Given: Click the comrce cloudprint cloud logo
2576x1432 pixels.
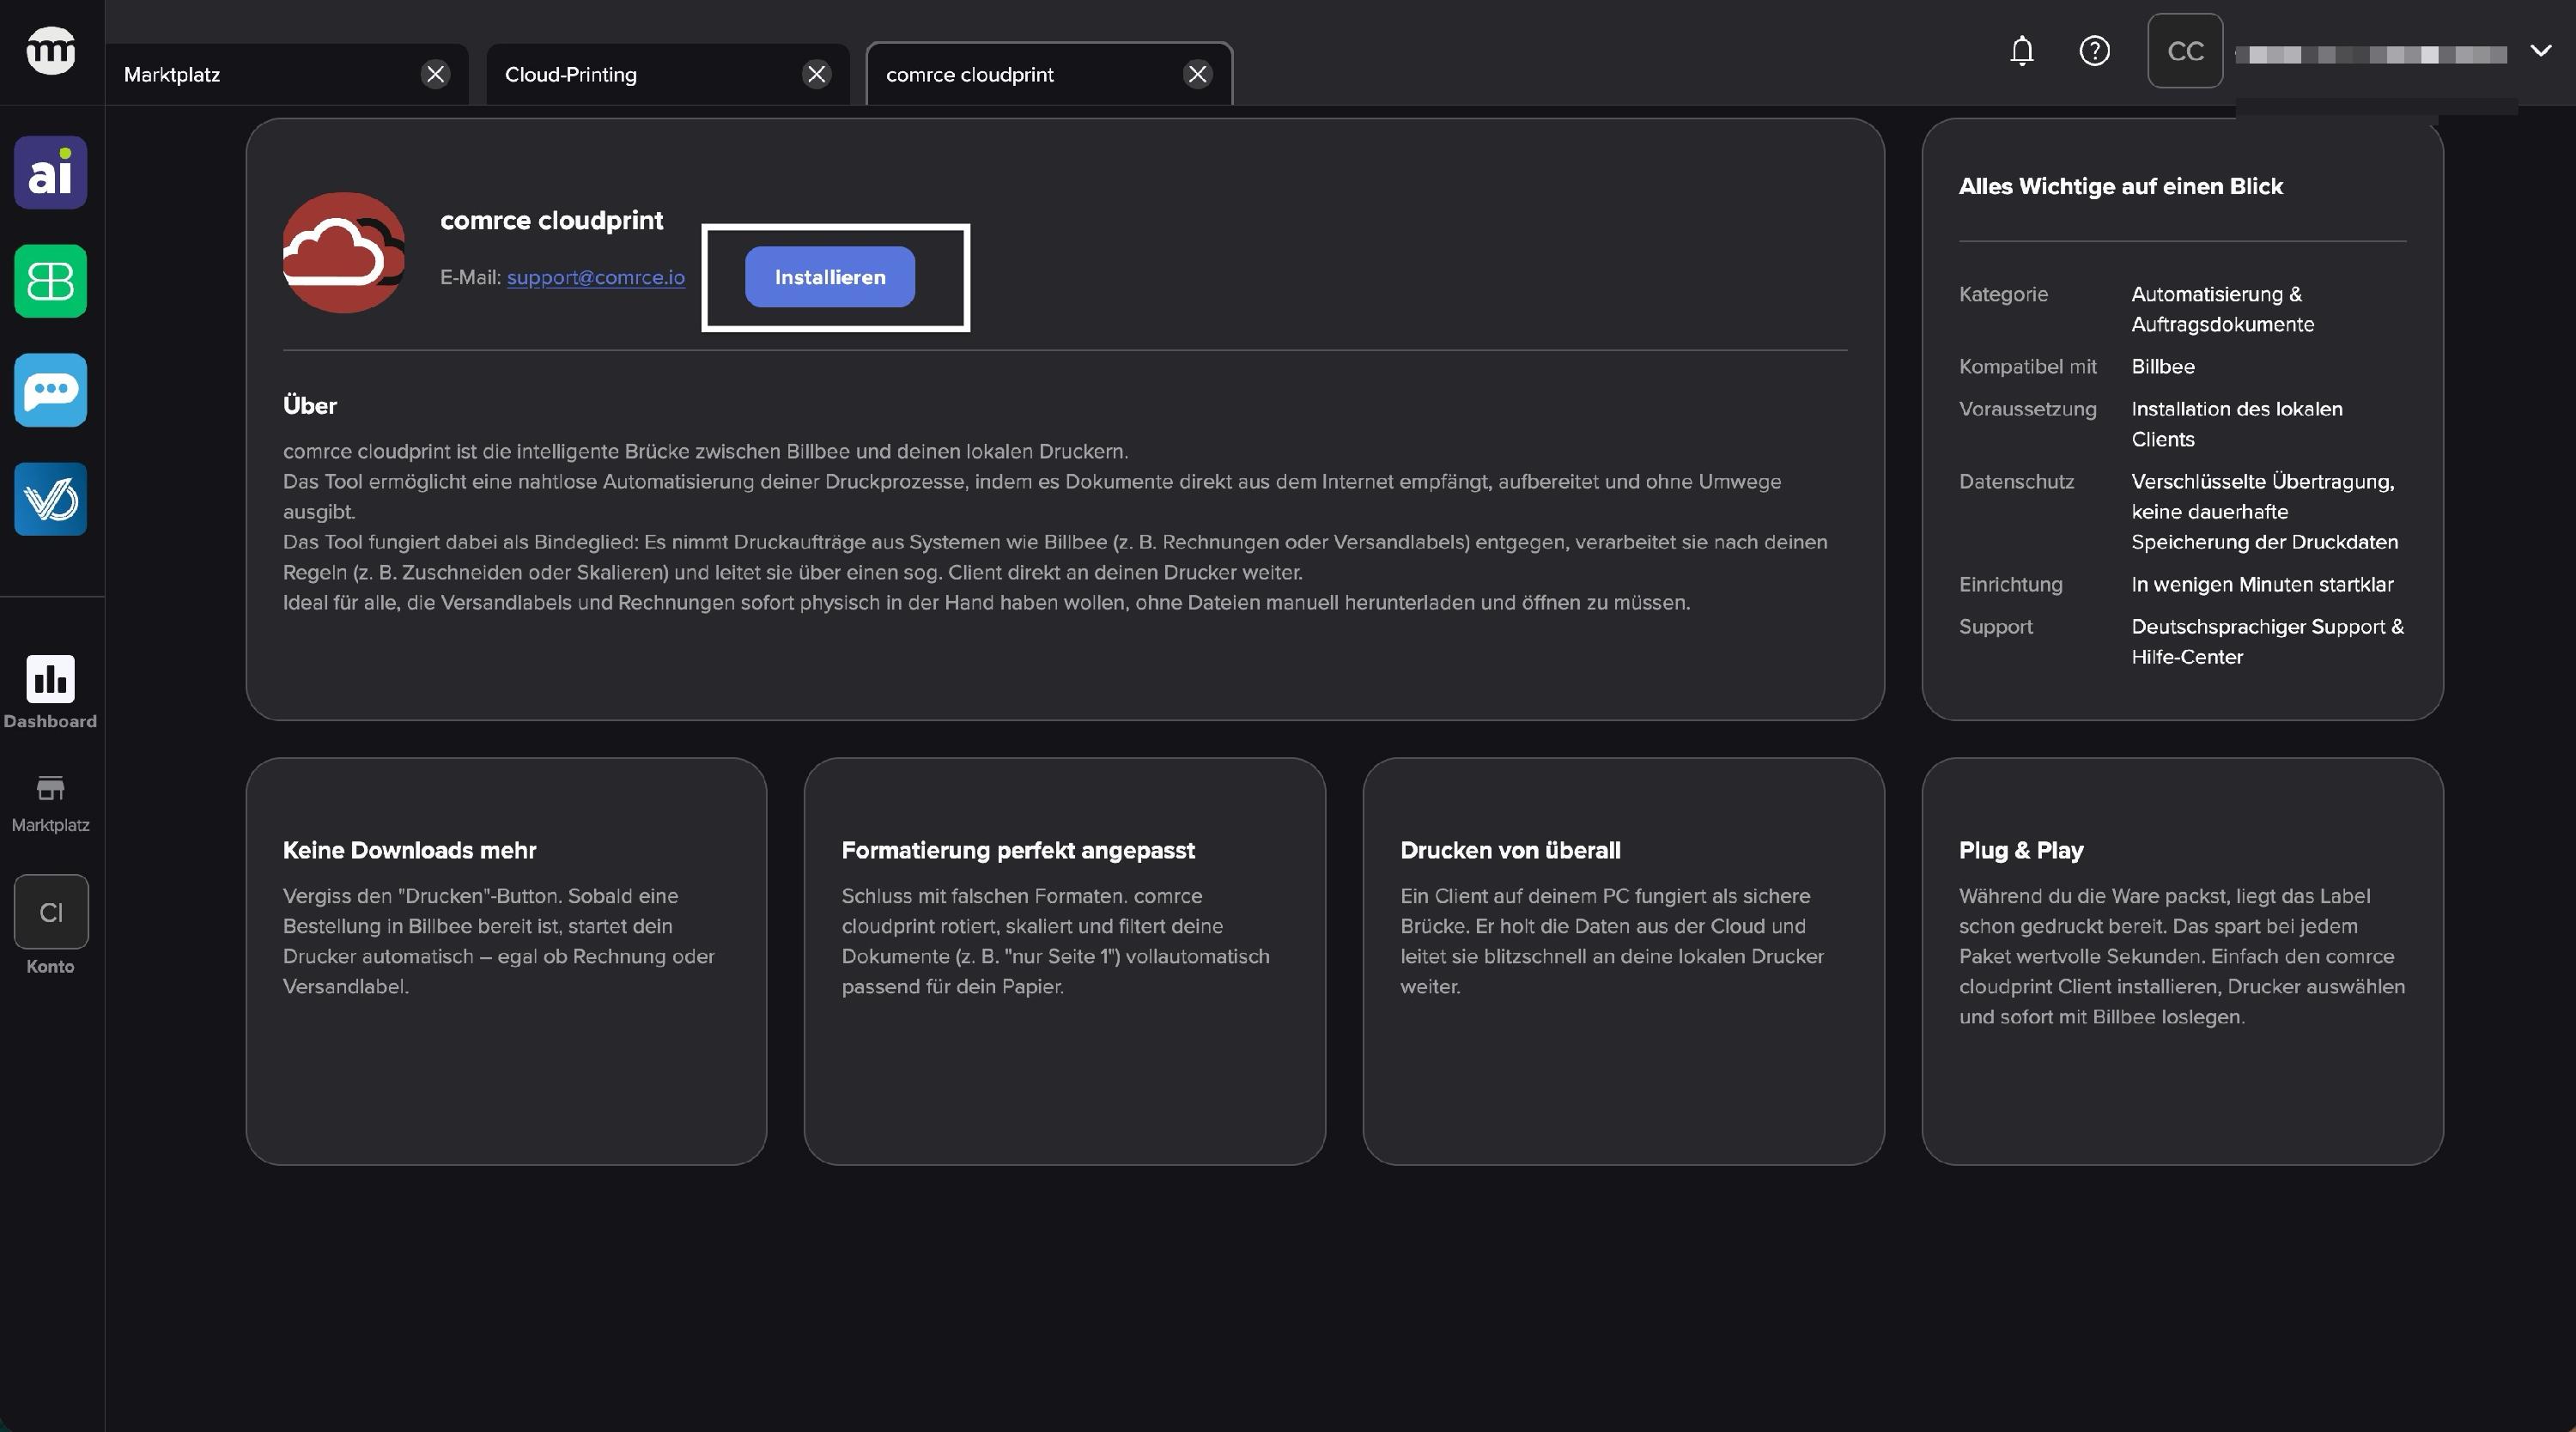Looking at the screenshot, I should click(343, 252).
